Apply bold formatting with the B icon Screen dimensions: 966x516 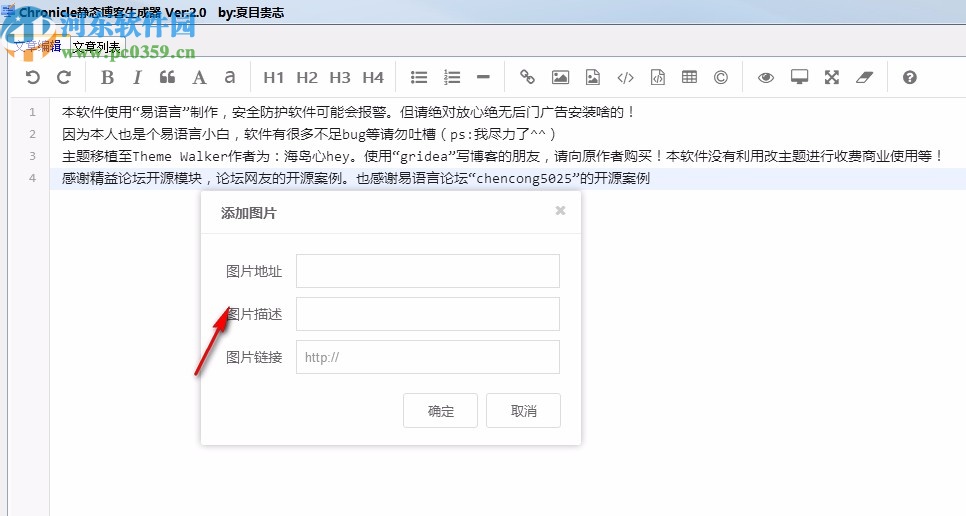(107, 77)
